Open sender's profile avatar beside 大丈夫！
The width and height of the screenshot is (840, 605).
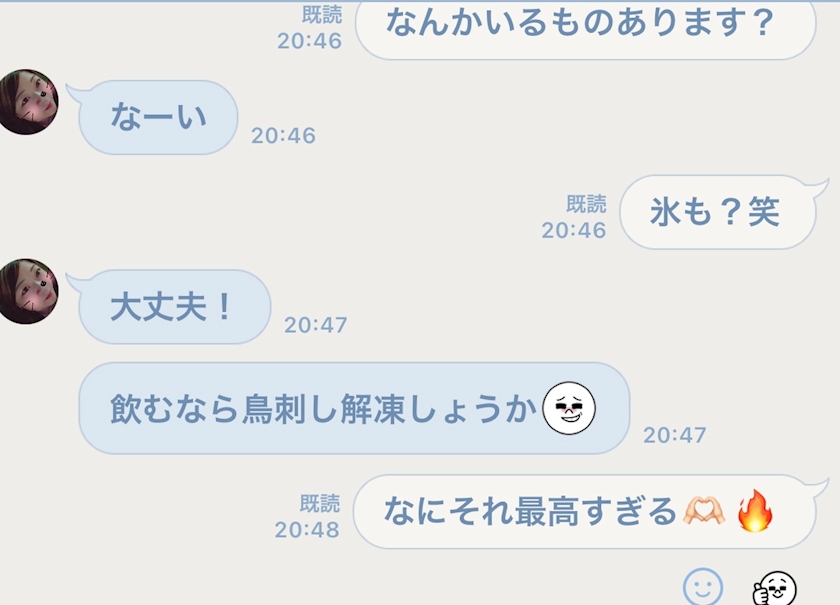(x=28, y=292)
